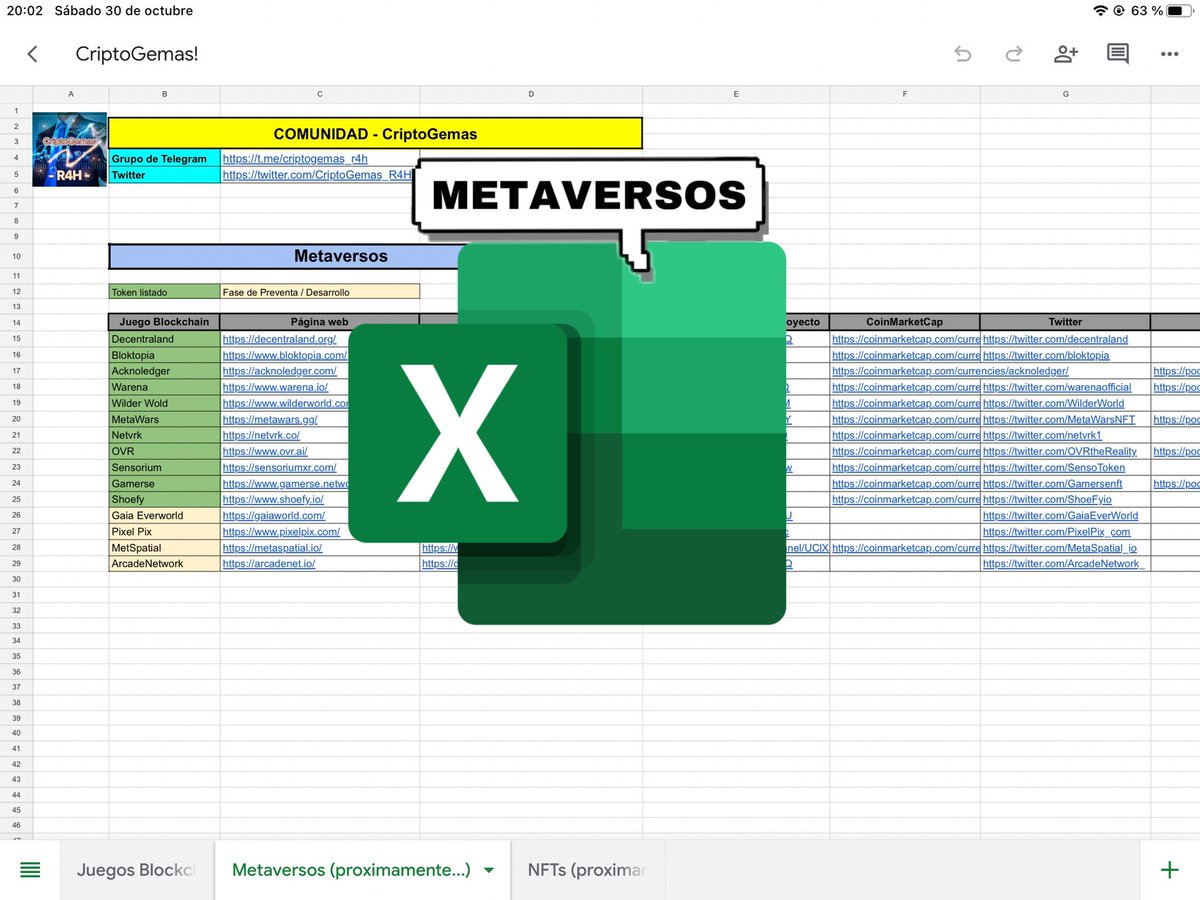The width and height of the screenshot is (1200, 900).
Task: Tap the Wi-Fi icon in status bar
Action: click(1102, 11)
